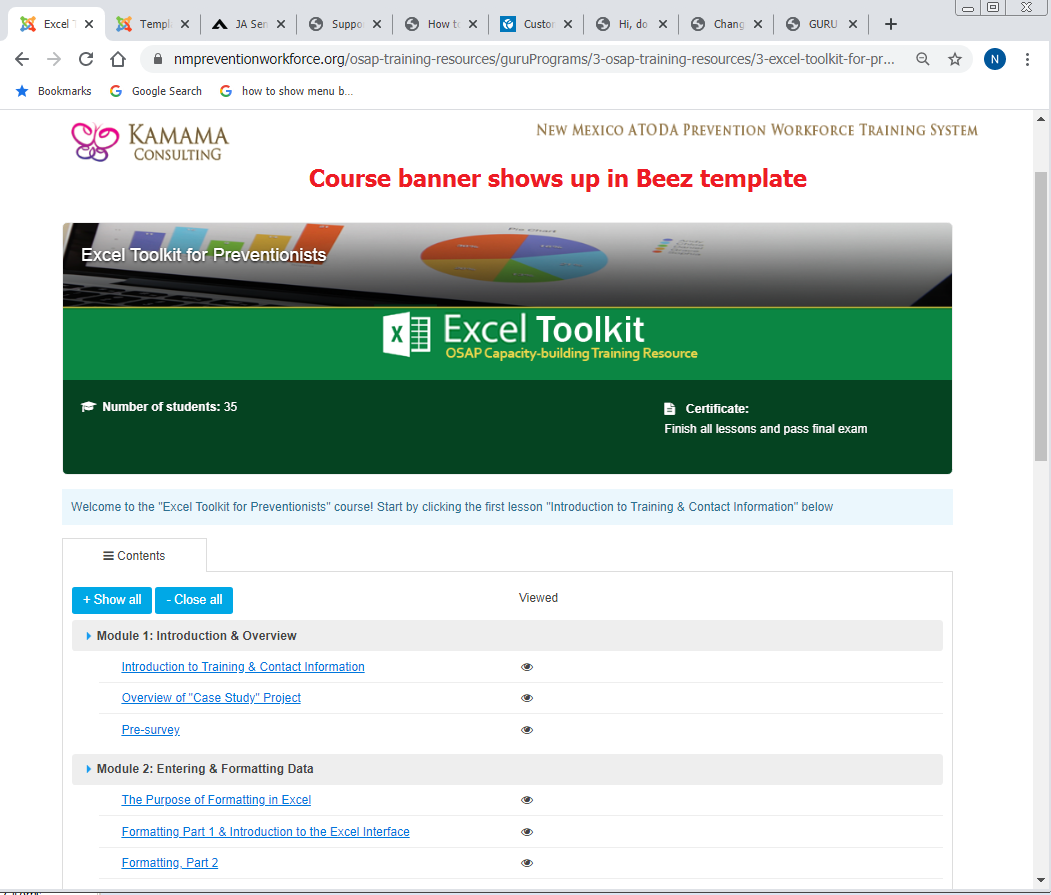Click viewed eye icon for Formatting, Part 2
The image size is (1051, 895).
click(527, 863)
